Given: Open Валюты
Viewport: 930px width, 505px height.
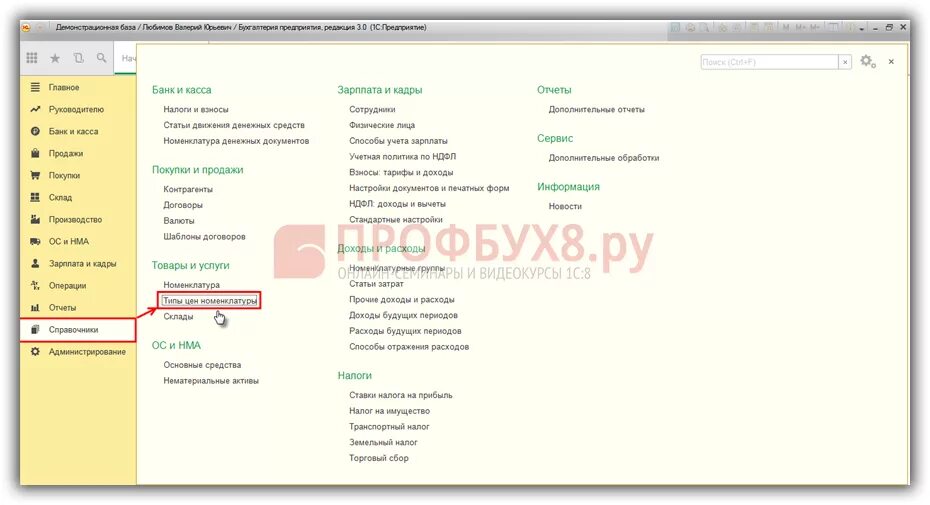Looking at the screenshot, I should pyautogui.click(x=179, y=221).
